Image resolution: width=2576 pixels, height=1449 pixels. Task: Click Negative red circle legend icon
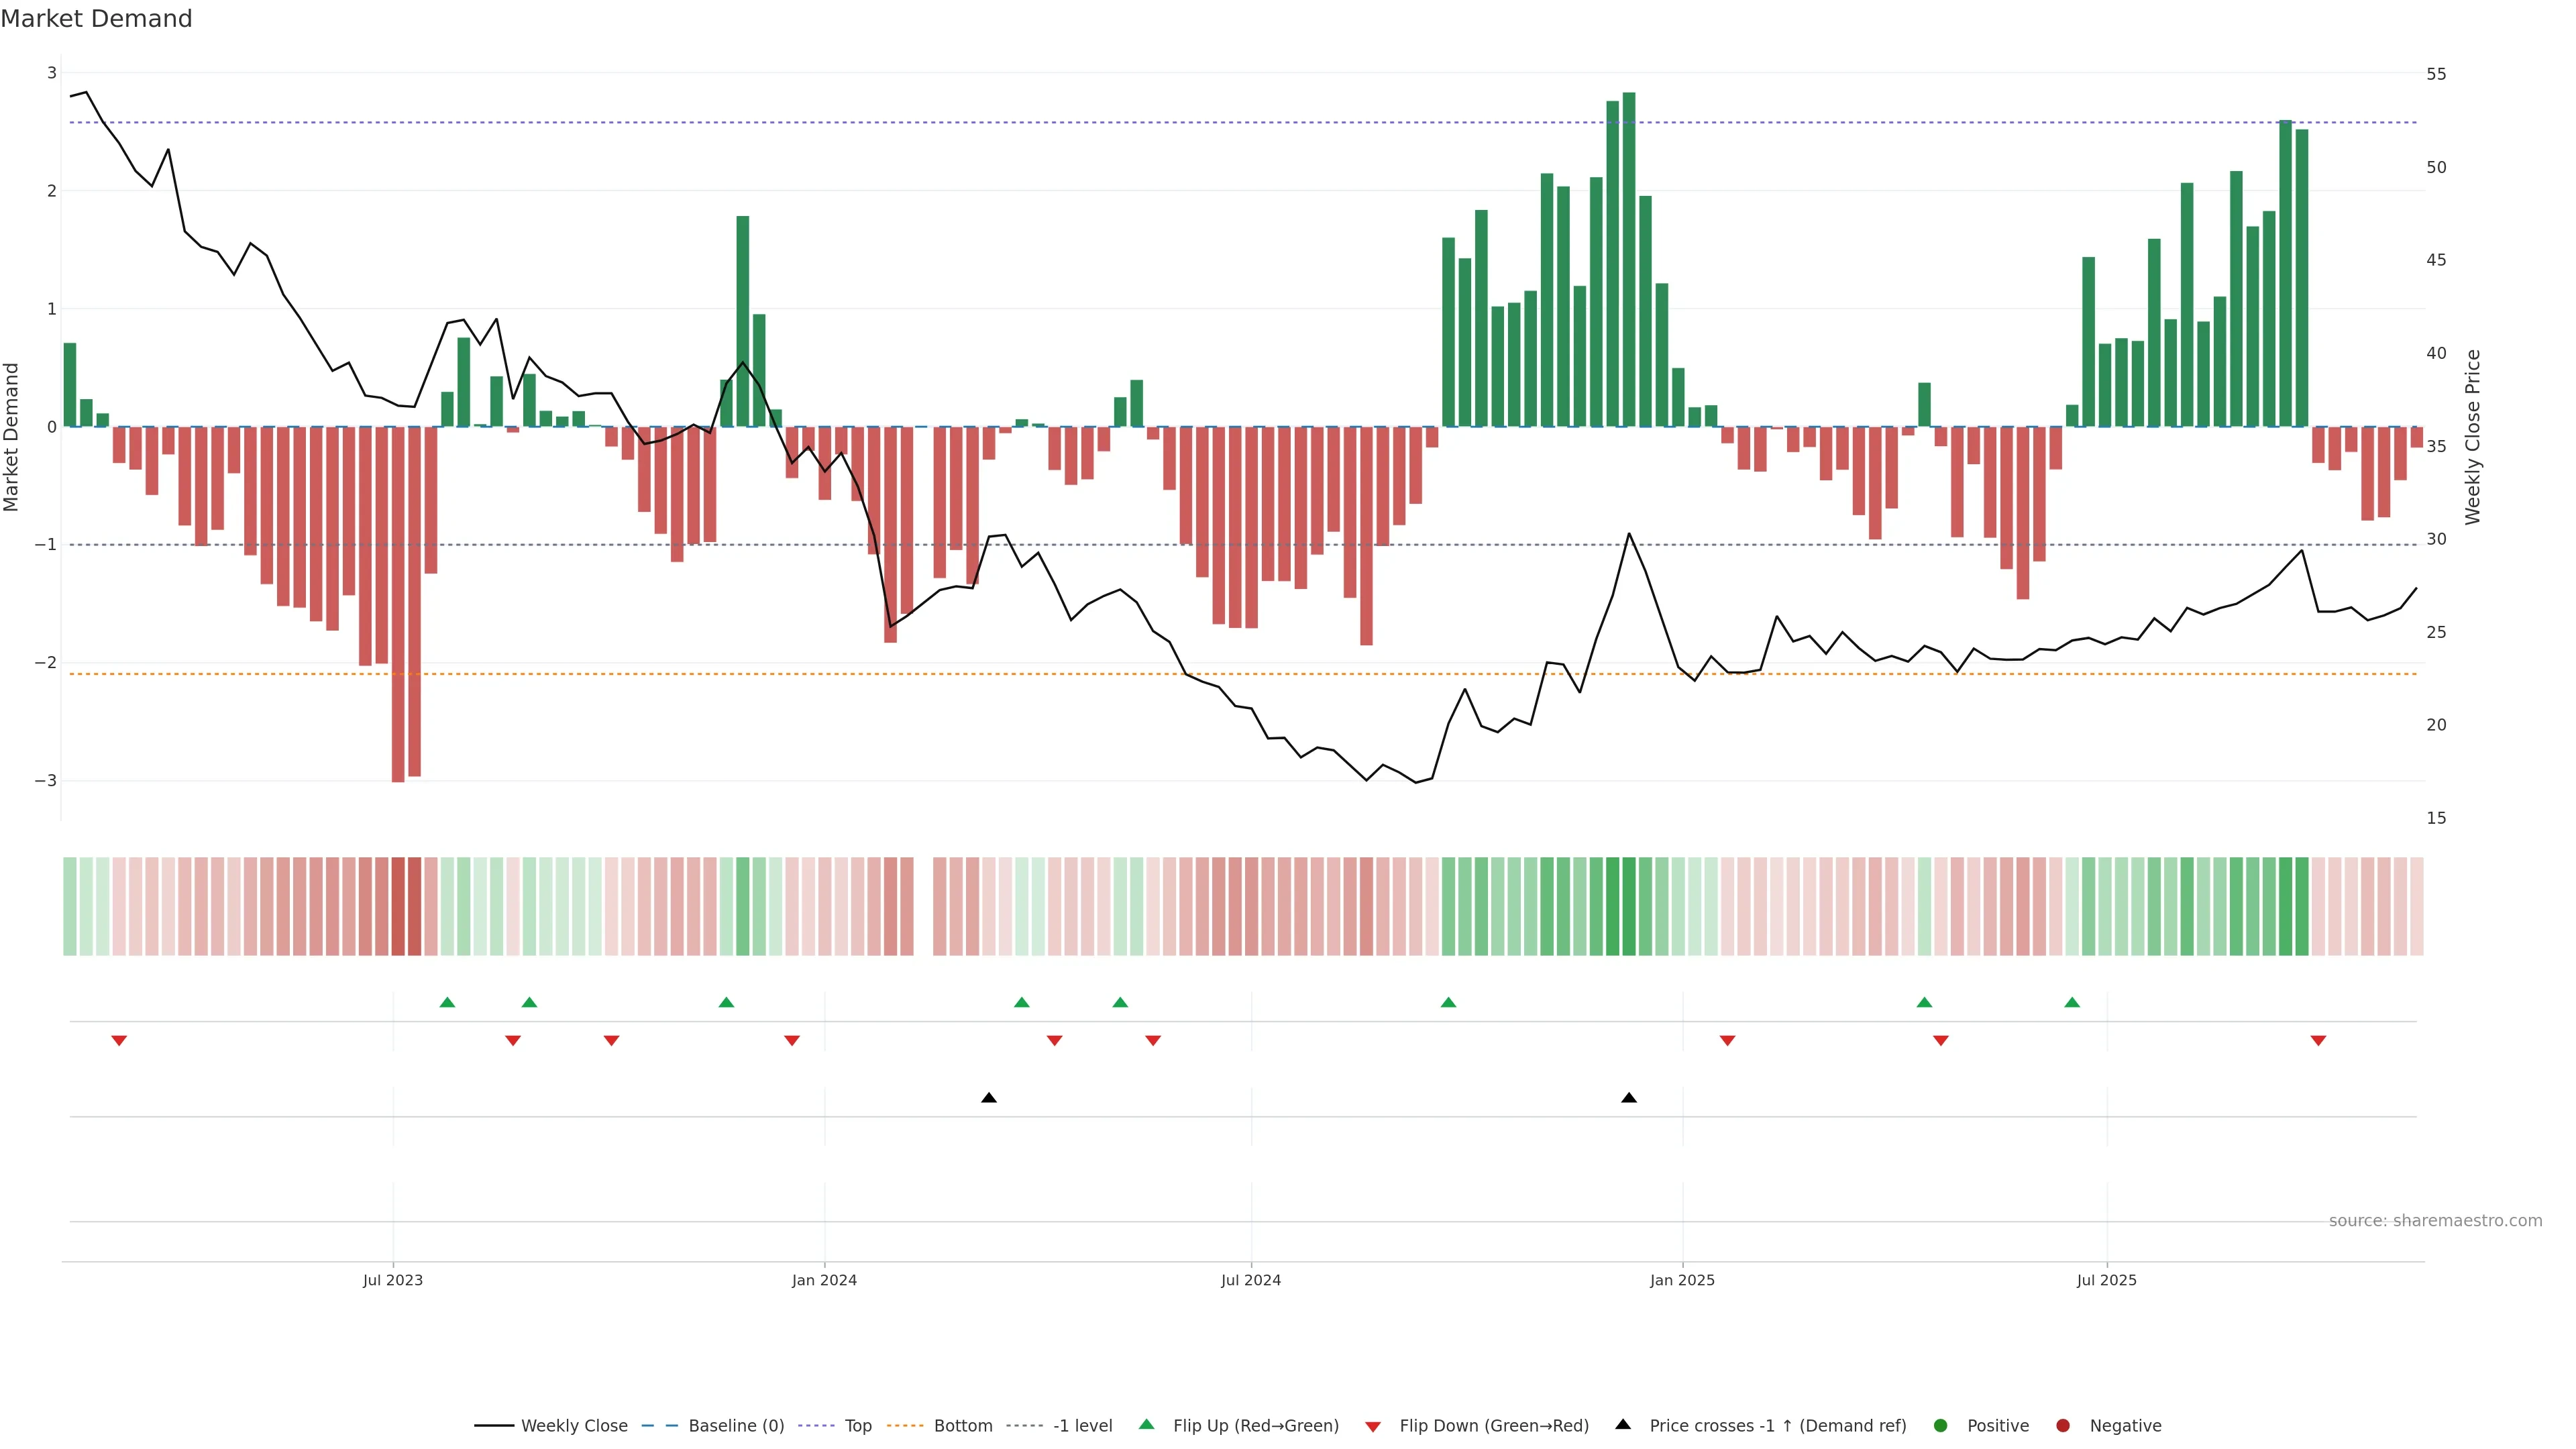[x=2063, y=1426]
